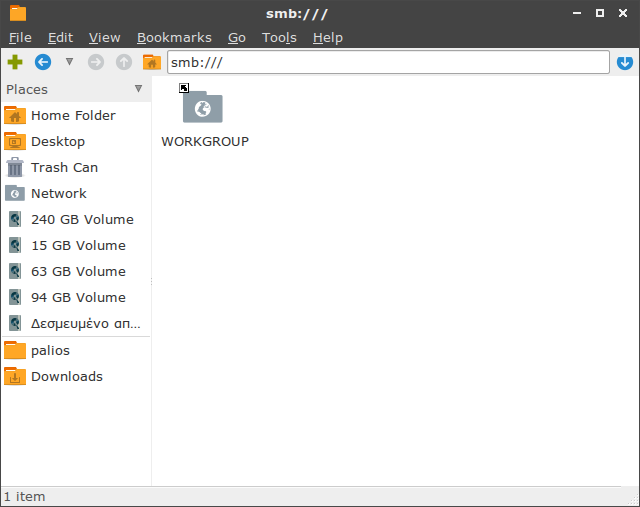Click the 63 GB Volume drive icon
This screenshot has width=640, height=507.
15,271
